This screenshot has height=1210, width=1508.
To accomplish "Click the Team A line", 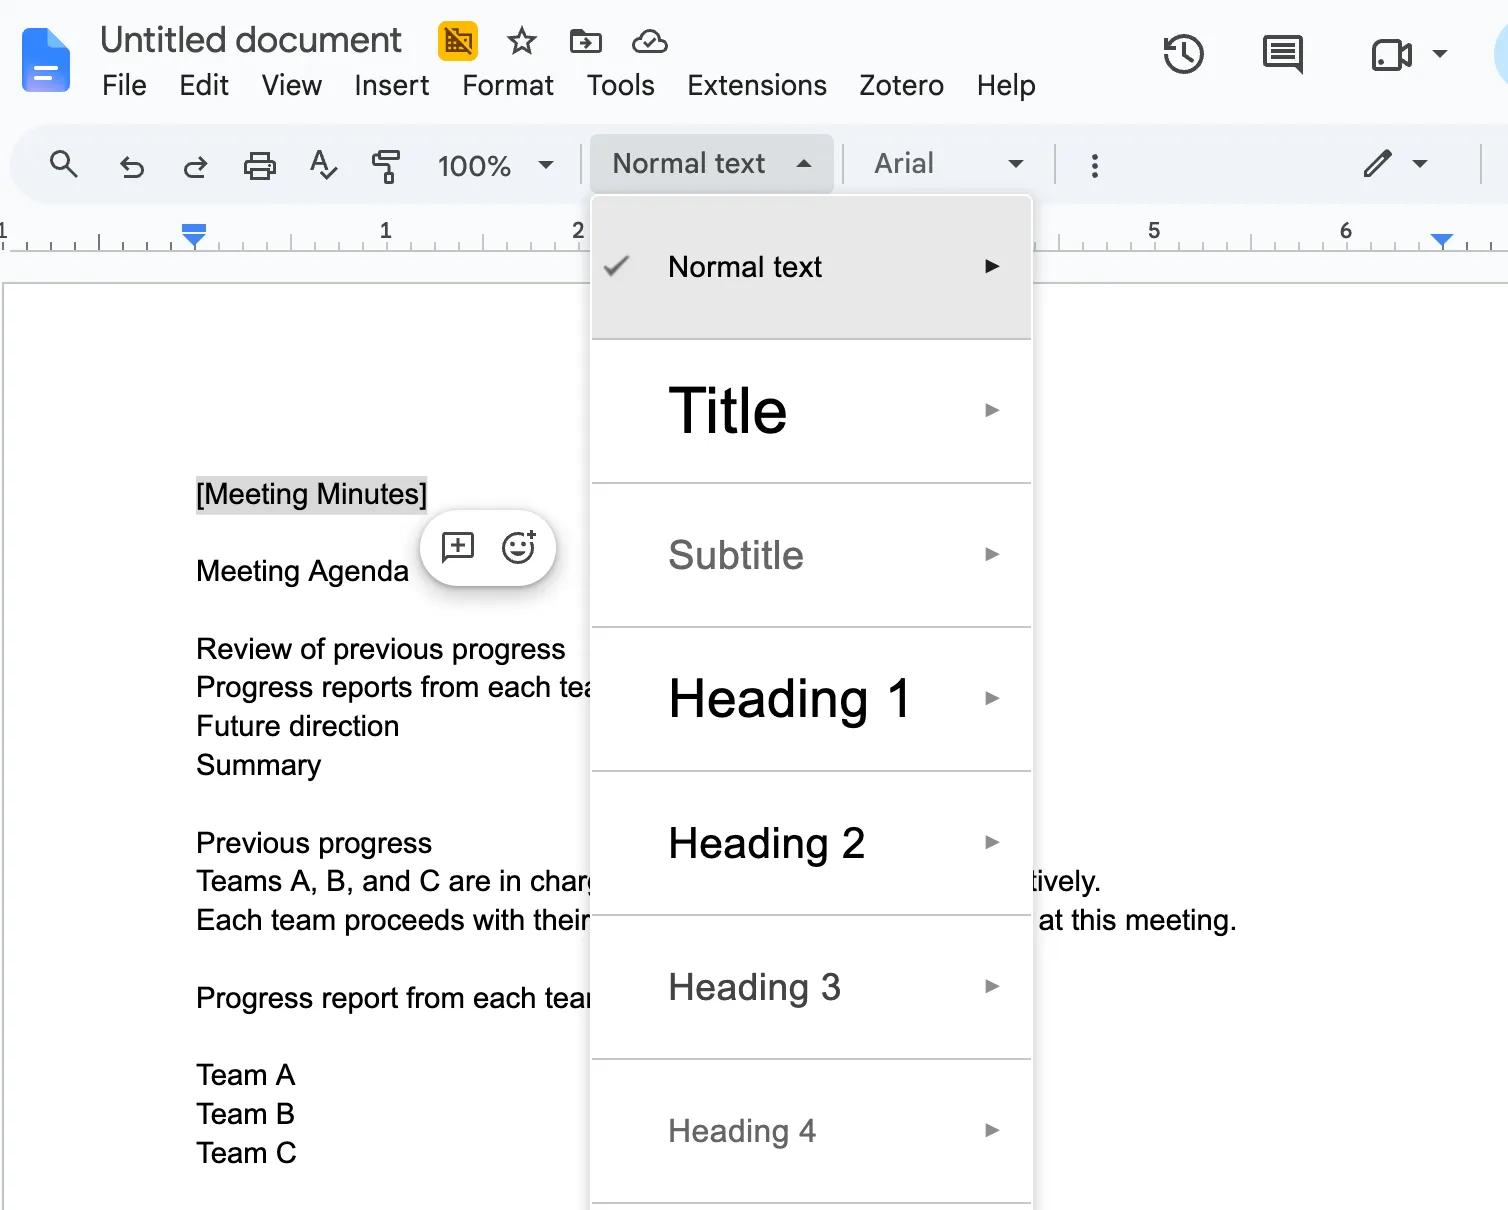I will coord(246,1075).
